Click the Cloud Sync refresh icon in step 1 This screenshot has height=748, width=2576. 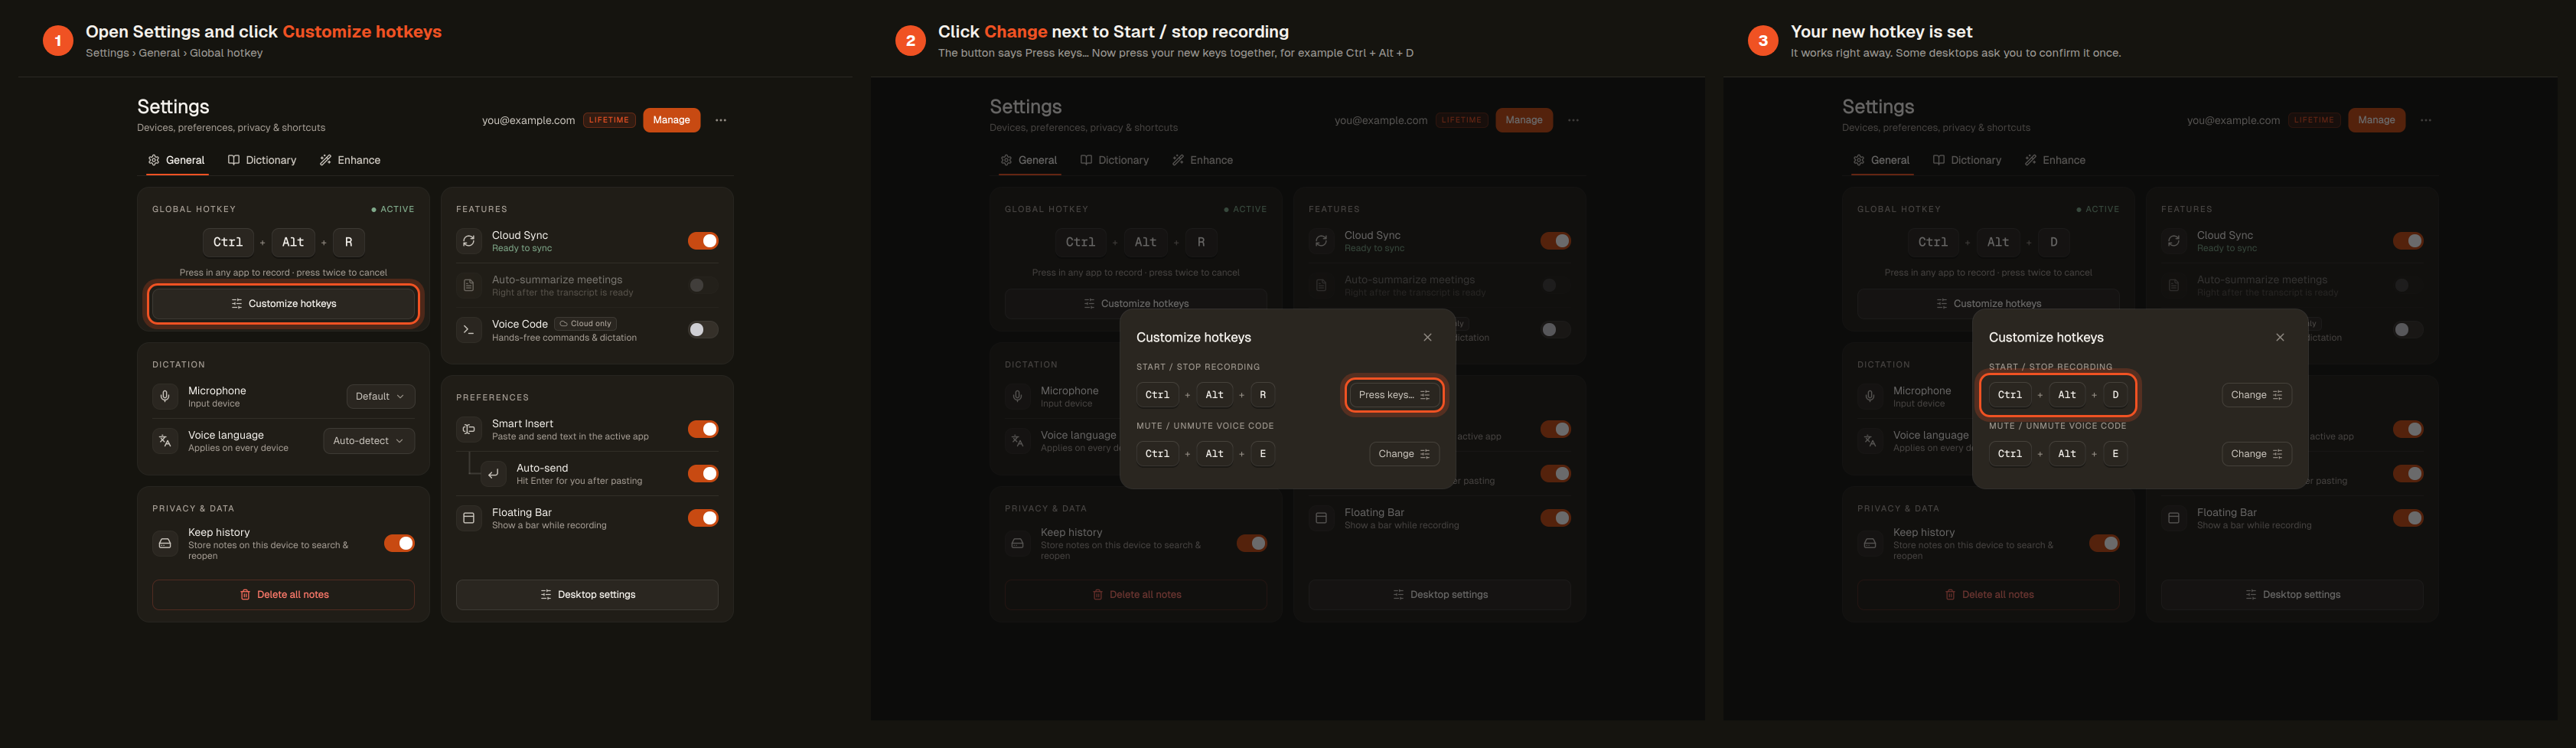[x=469, y=241]
